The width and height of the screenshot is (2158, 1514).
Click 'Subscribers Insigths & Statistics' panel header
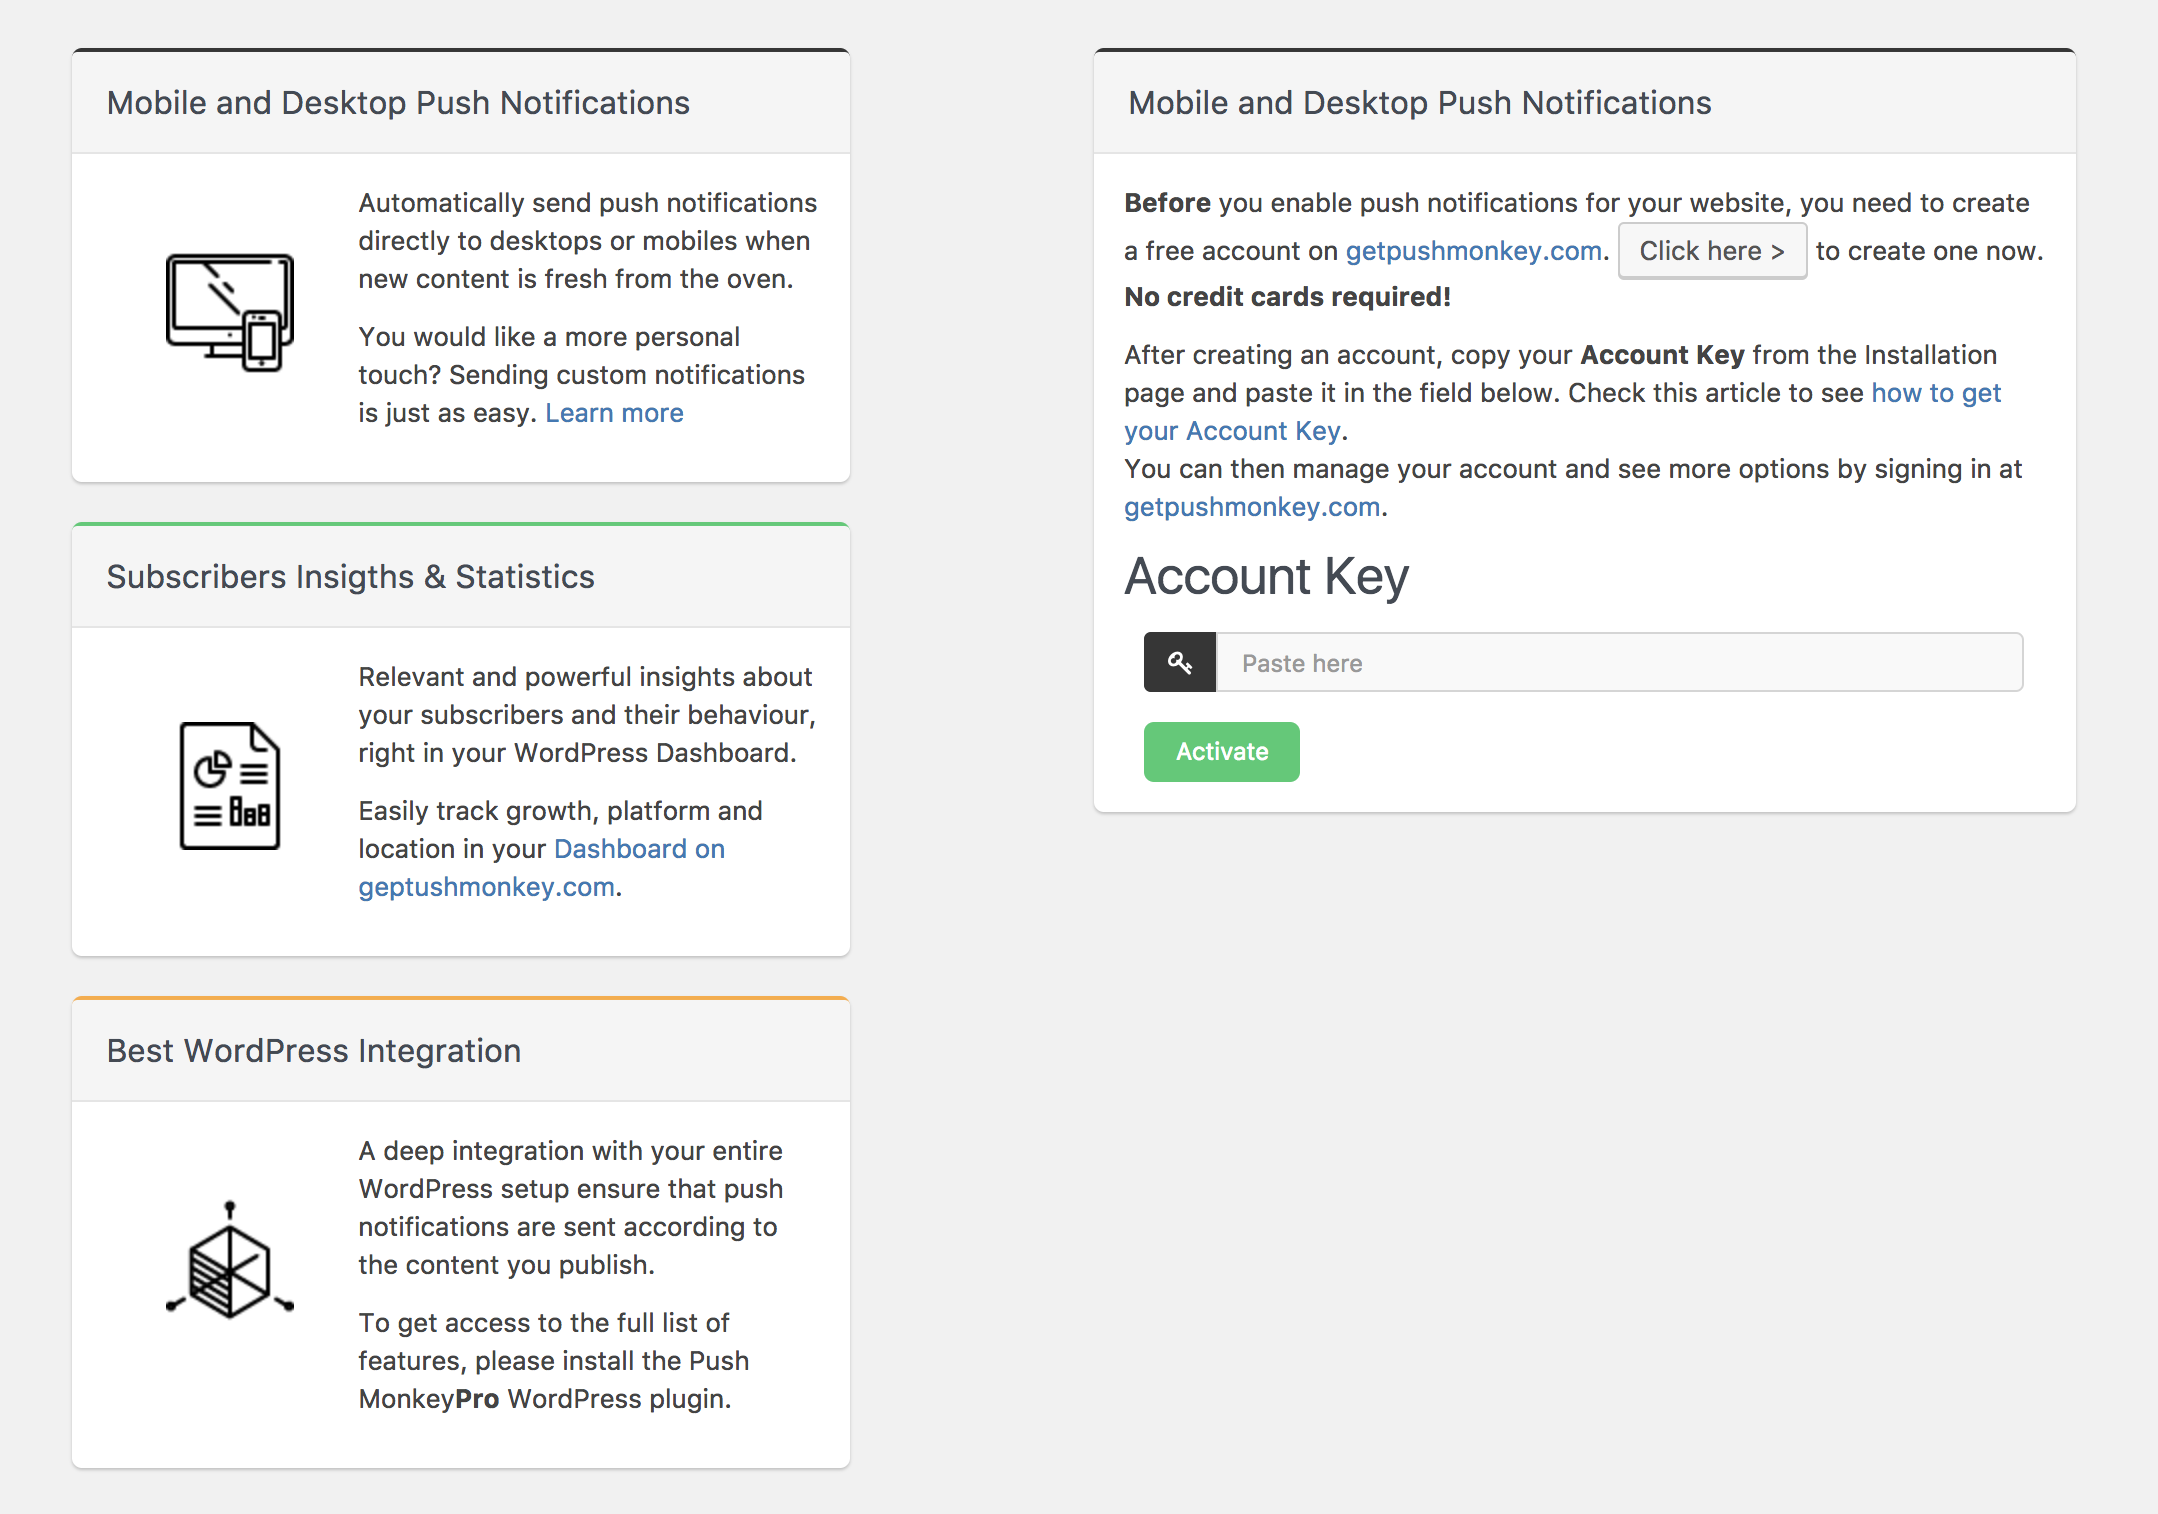pyautogui.click(x=350, y=577)
